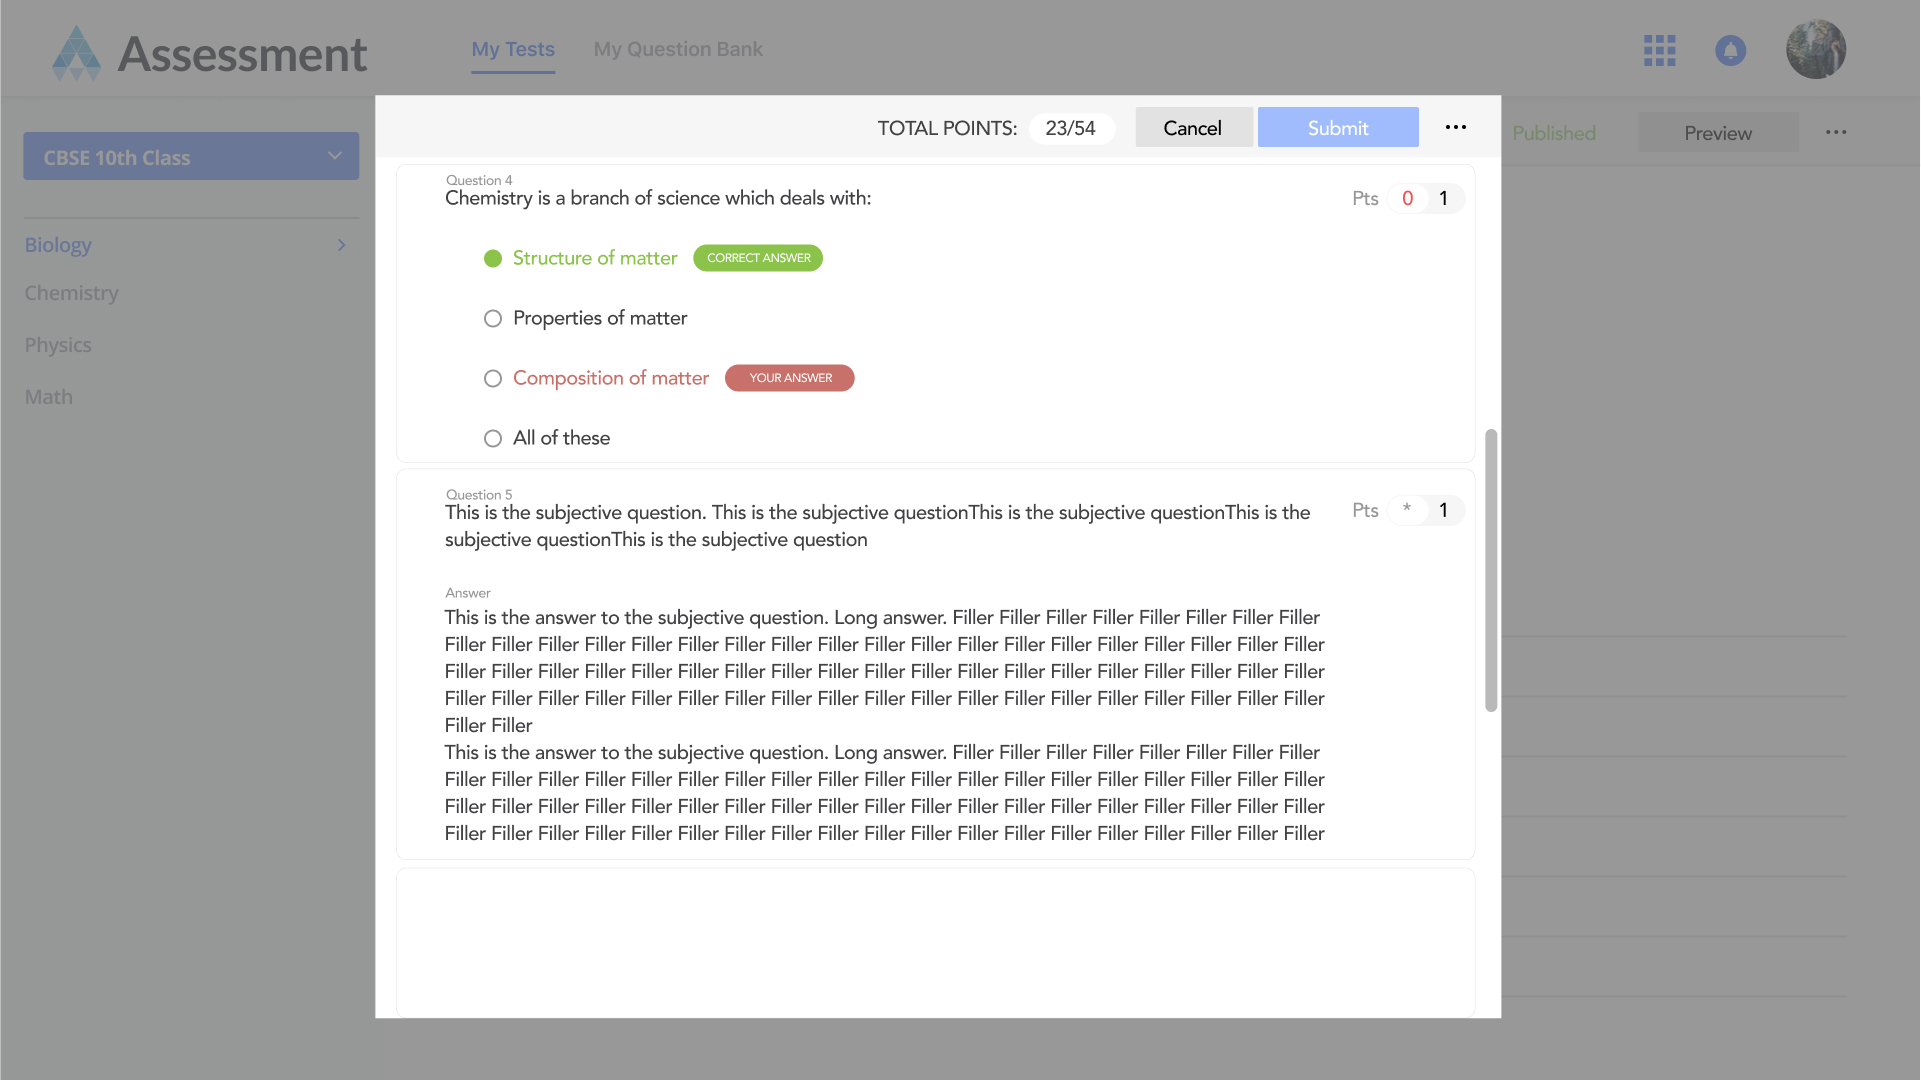Viewport: 1921px width, 1080px height.
Task: Open the grading dialog three-dots menu
Action: point(1455,127)
